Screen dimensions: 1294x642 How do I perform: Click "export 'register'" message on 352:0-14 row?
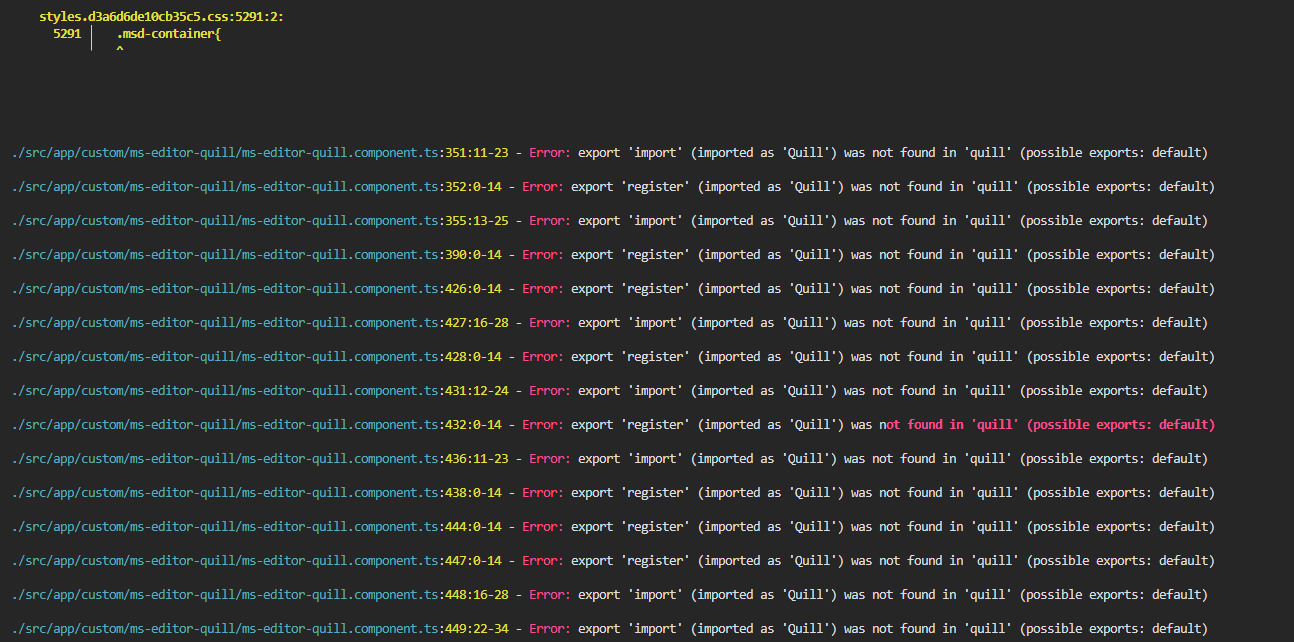pyautogui.click(x=632, y=187)
